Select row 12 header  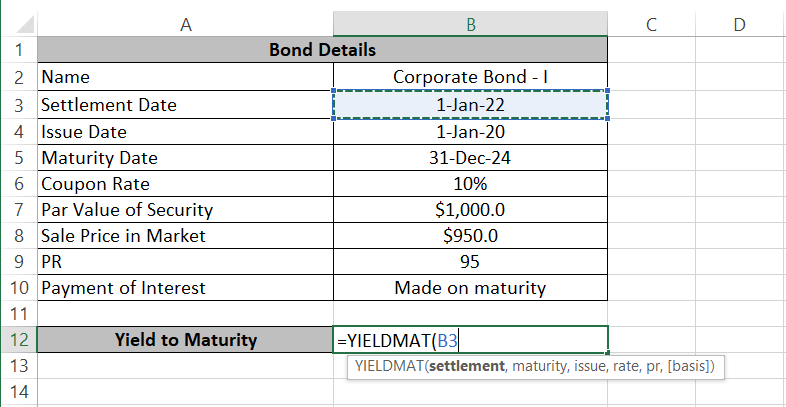point(18,340)
